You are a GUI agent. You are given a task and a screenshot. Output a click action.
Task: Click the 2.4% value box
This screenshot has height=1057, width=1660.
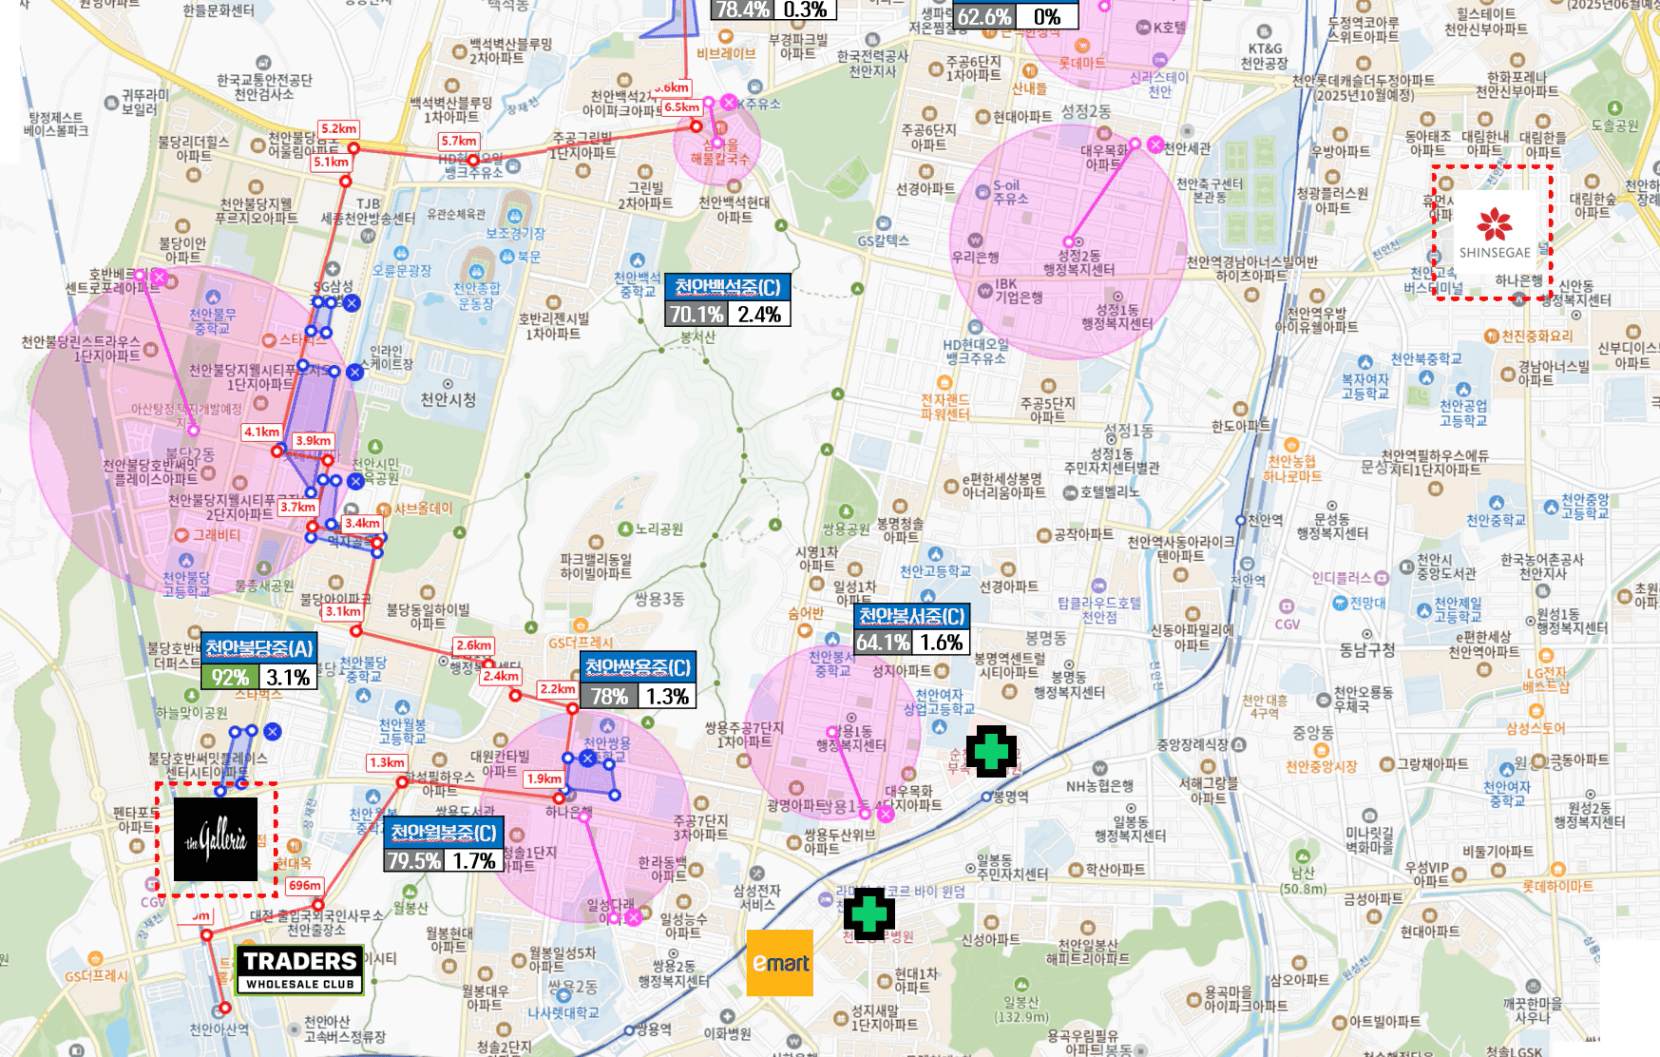point(759,314)
